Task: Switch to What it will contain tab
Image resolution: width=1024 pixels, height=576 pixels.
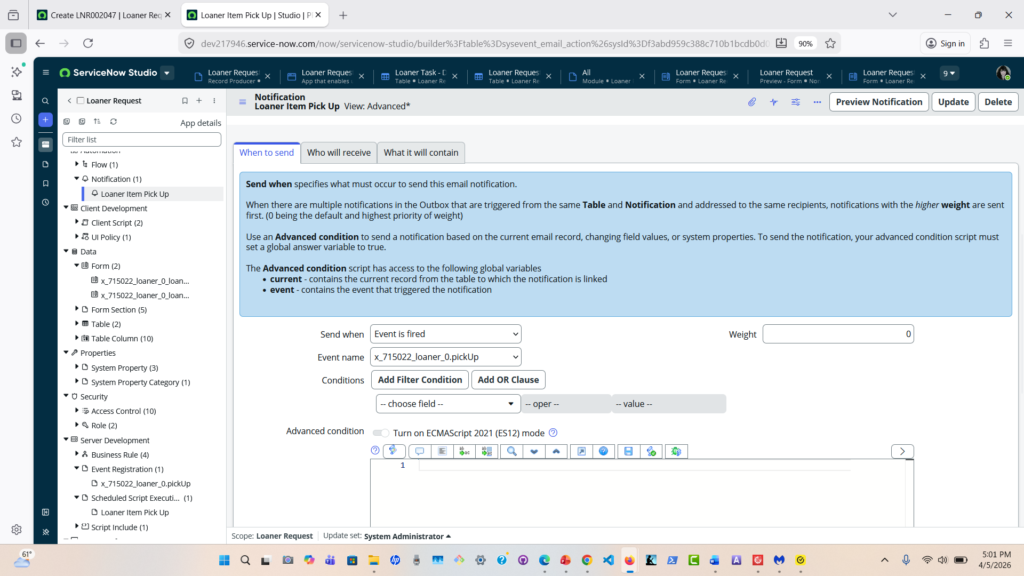Action: (421, 153)
